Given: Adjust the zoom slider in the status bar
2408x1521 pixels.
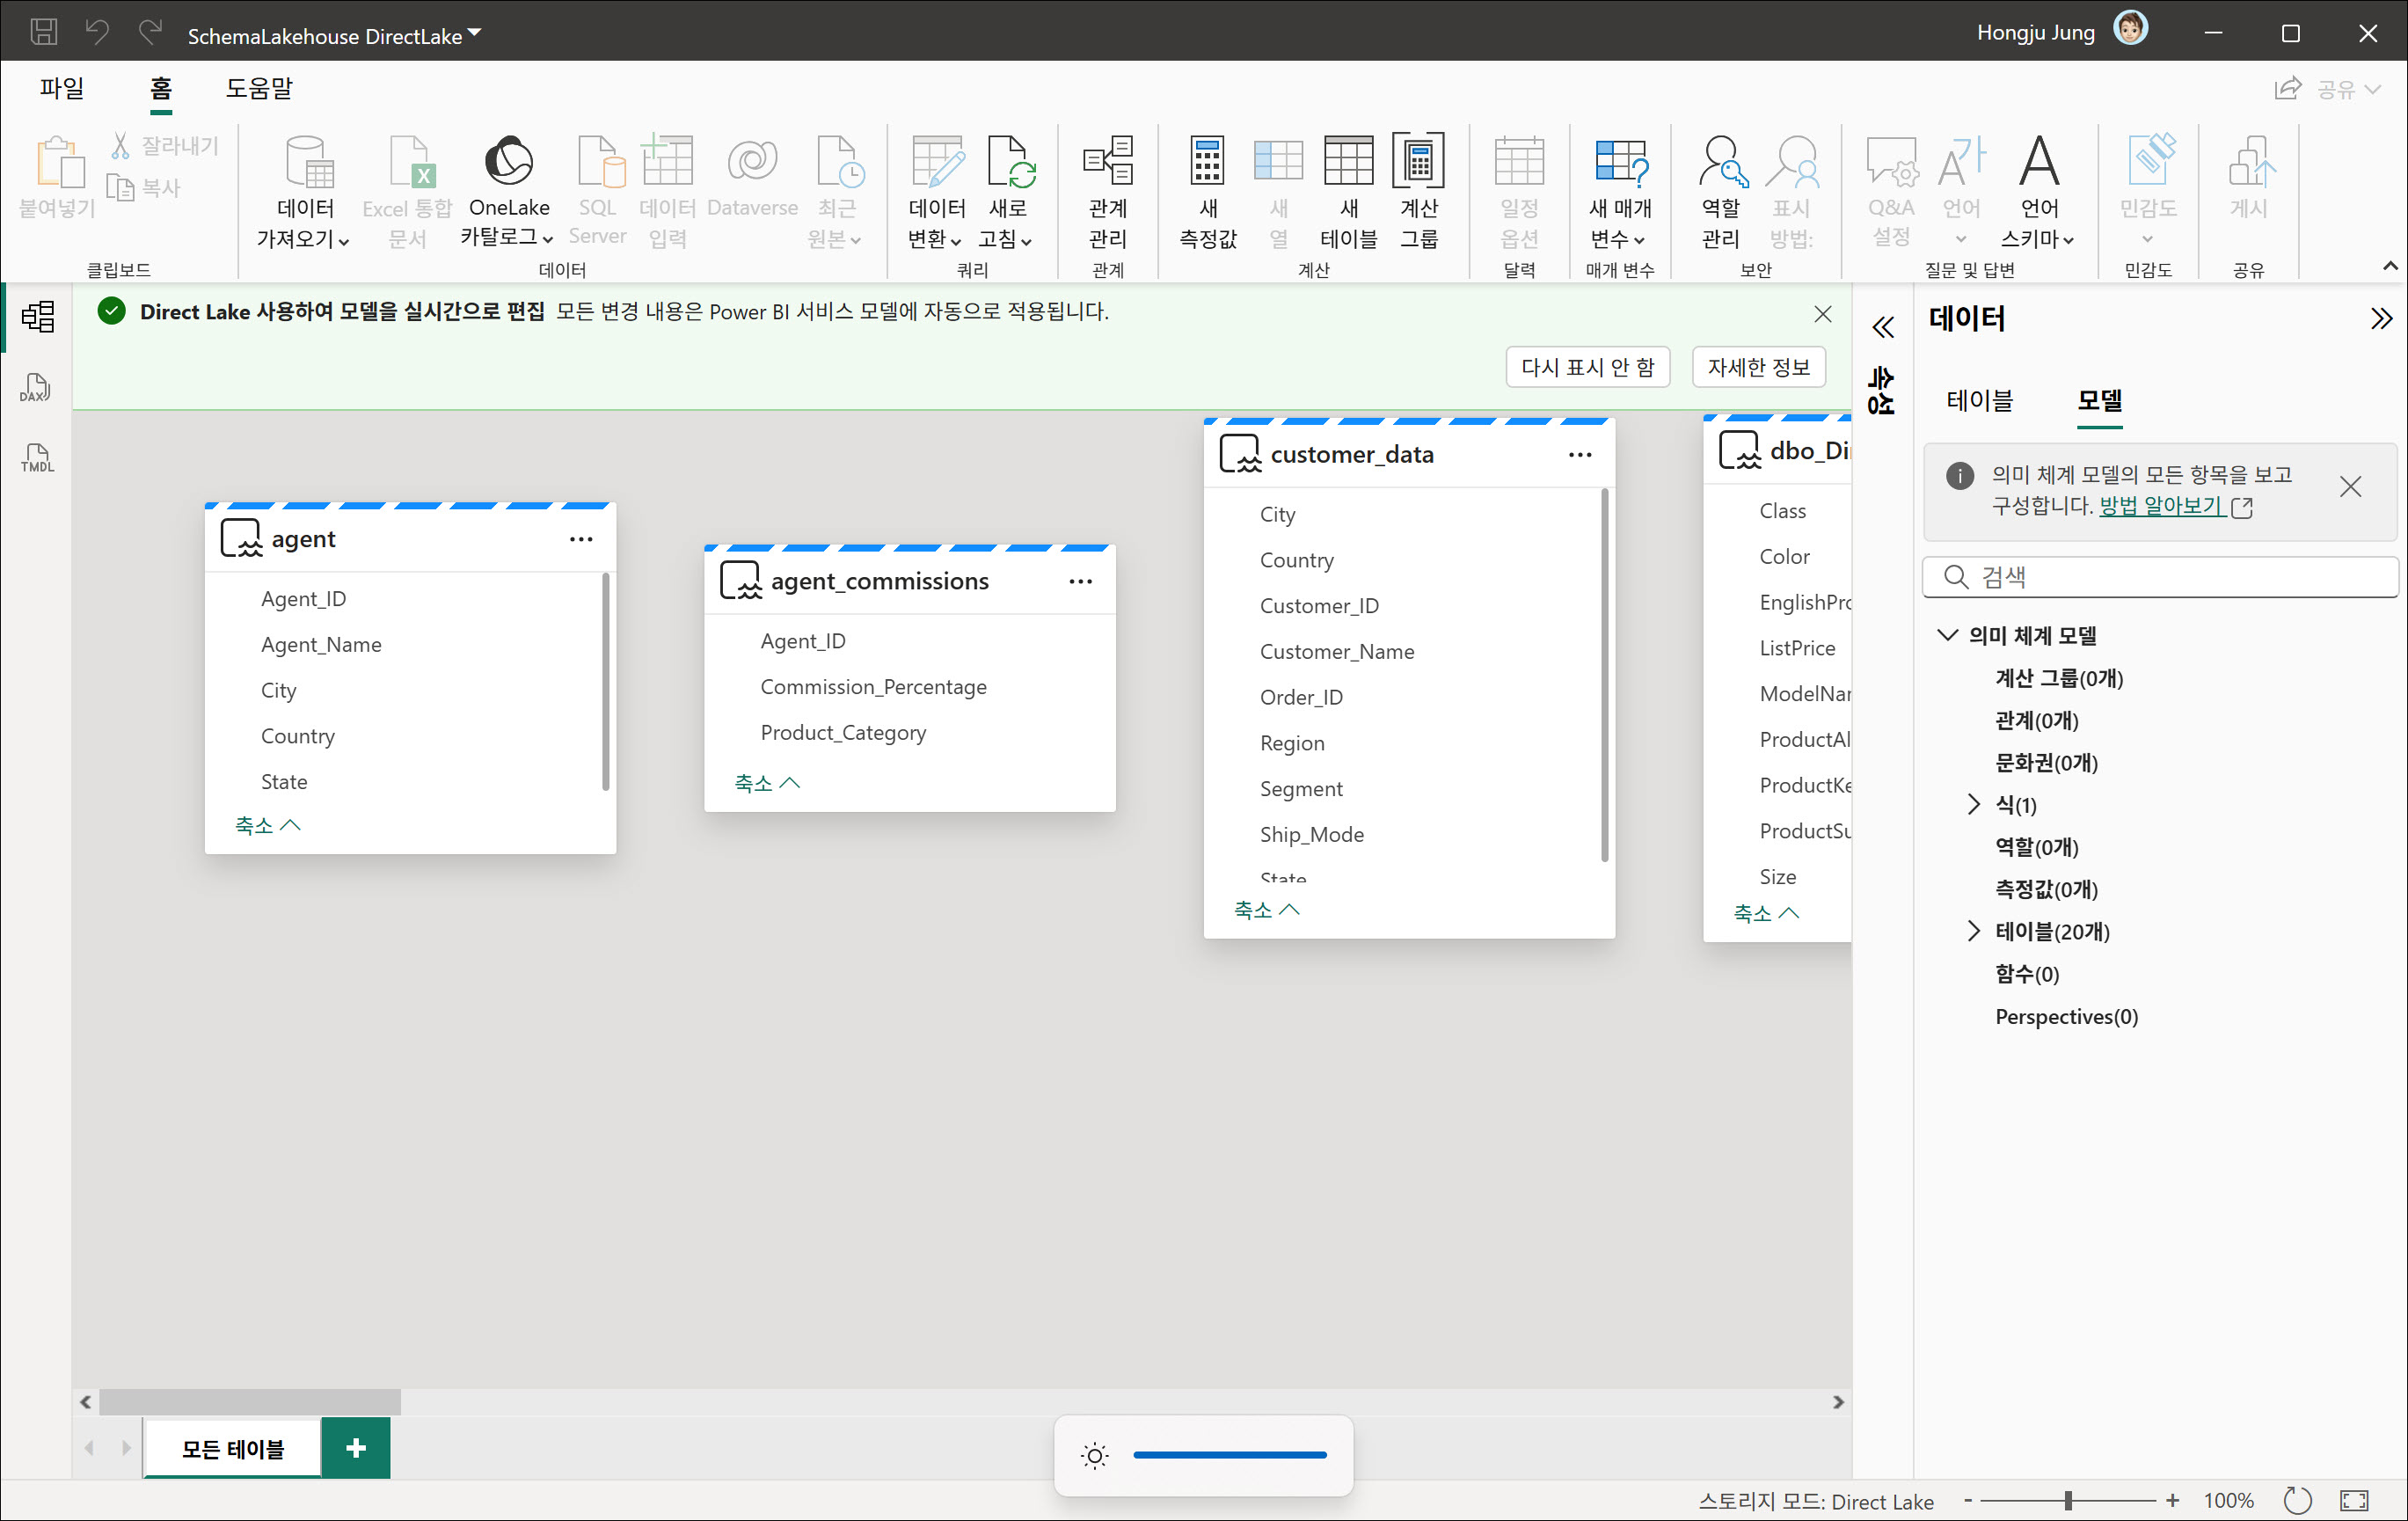Looking at the screenshot, I should (2068, 1500).
